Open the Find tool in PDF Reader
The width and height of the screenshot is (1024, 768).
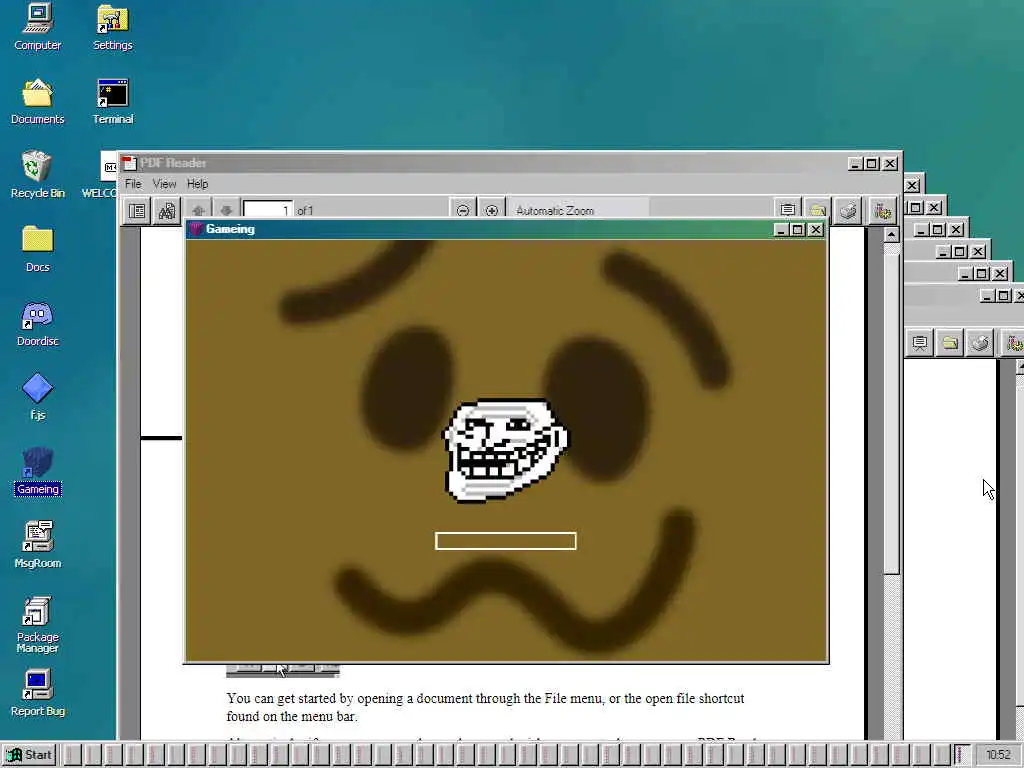(x=167, y=211)
